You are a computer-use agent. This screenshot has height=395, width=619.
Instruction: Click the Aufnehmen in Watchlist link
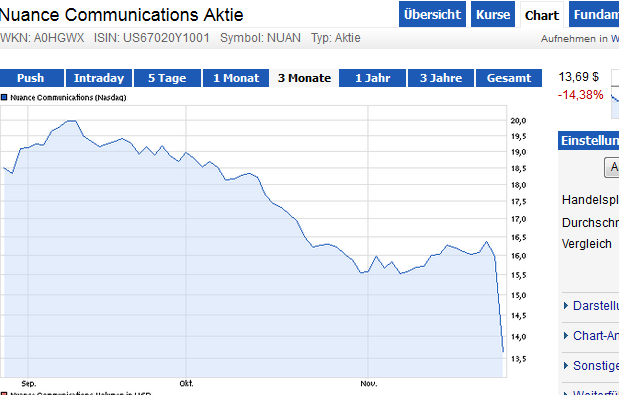click(x=580, y=39)
